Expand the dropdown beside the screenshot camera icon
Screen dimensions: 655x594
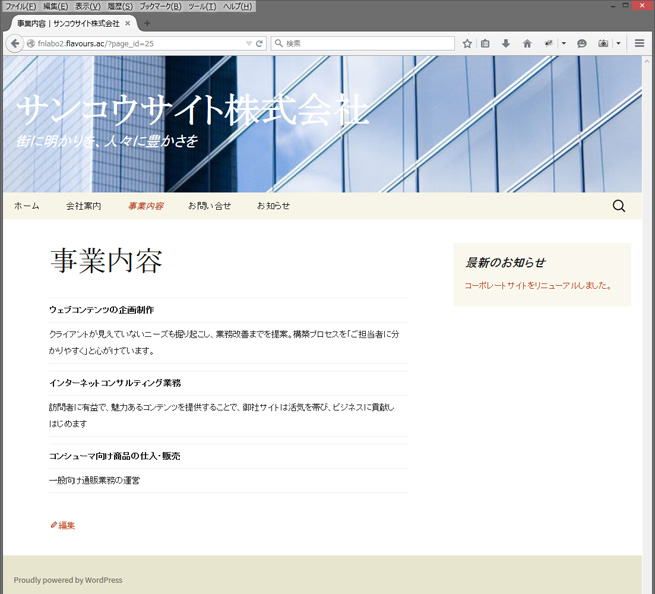[x=618, y=44]
